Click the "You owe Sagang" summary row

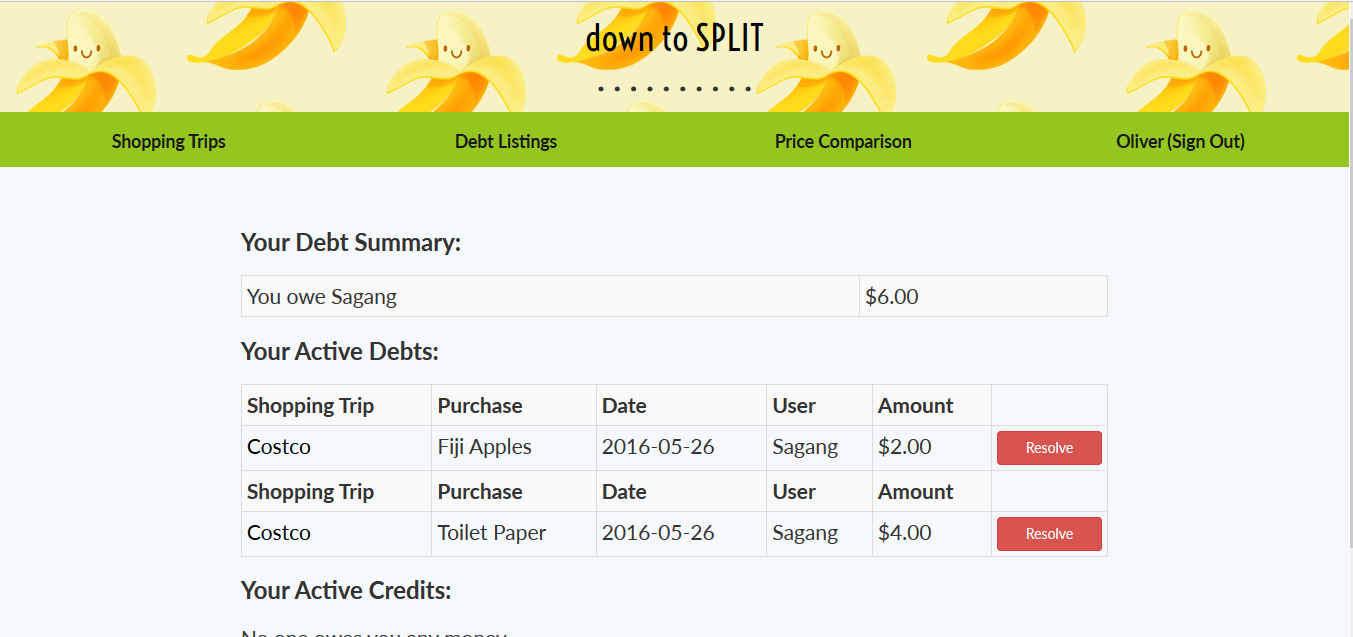(x=322, y=296)
